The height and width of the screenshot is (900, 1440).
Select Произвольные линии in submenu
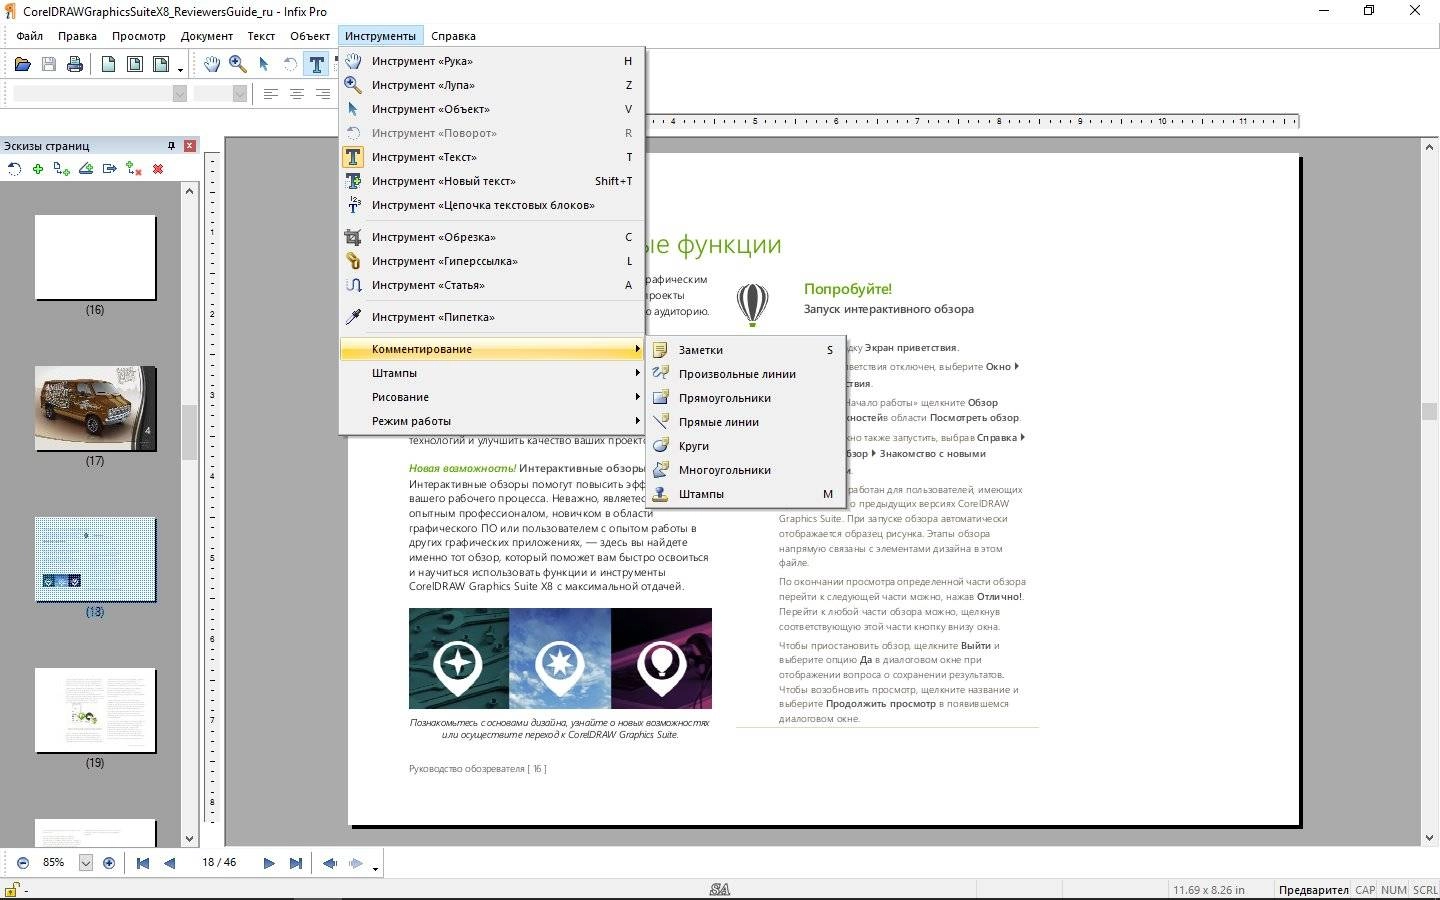746,374
